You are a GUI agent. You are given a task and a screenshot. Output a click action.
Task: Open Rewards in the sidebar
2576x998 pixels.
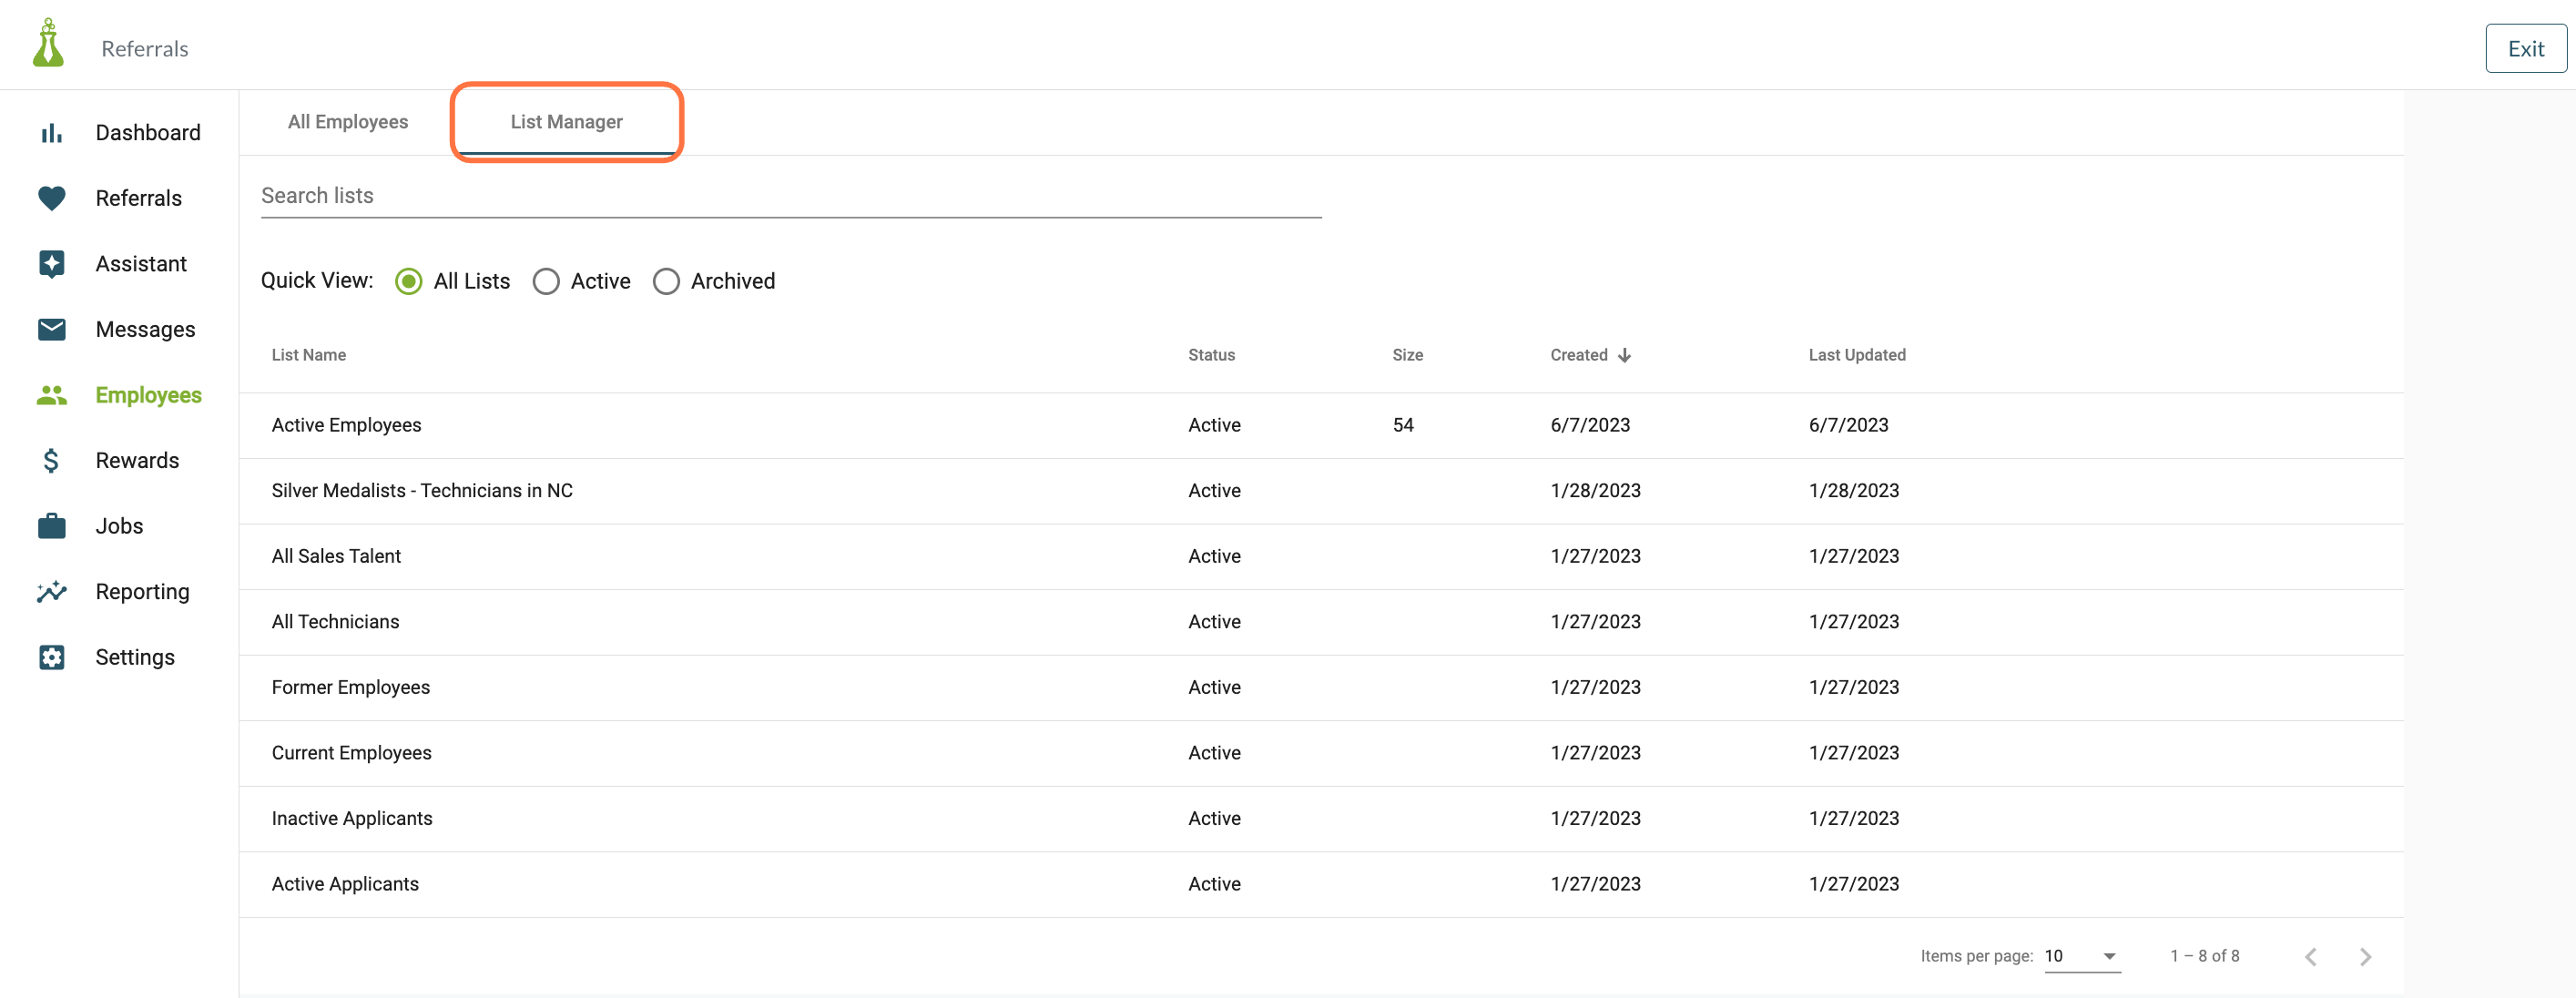137,460
